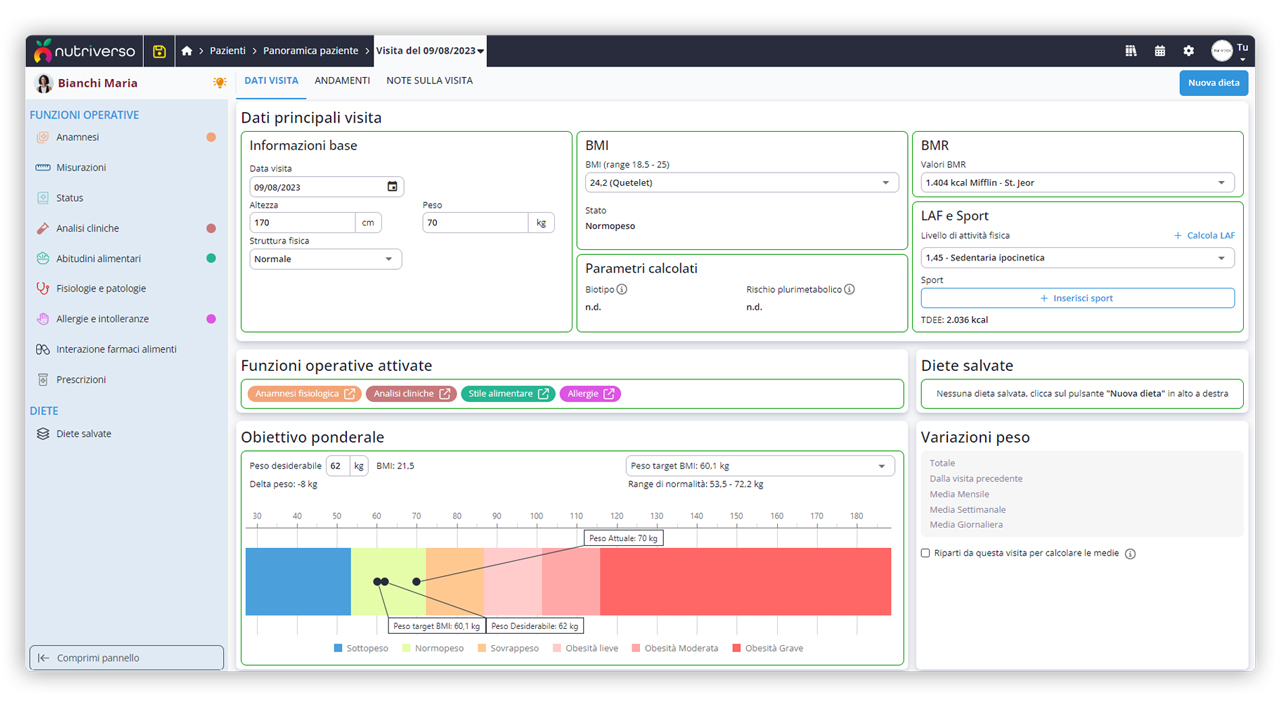The height and width of the screenshot is (720, 1280).
Task: Open the date picker calendar icon
Action: pos(392,187)
